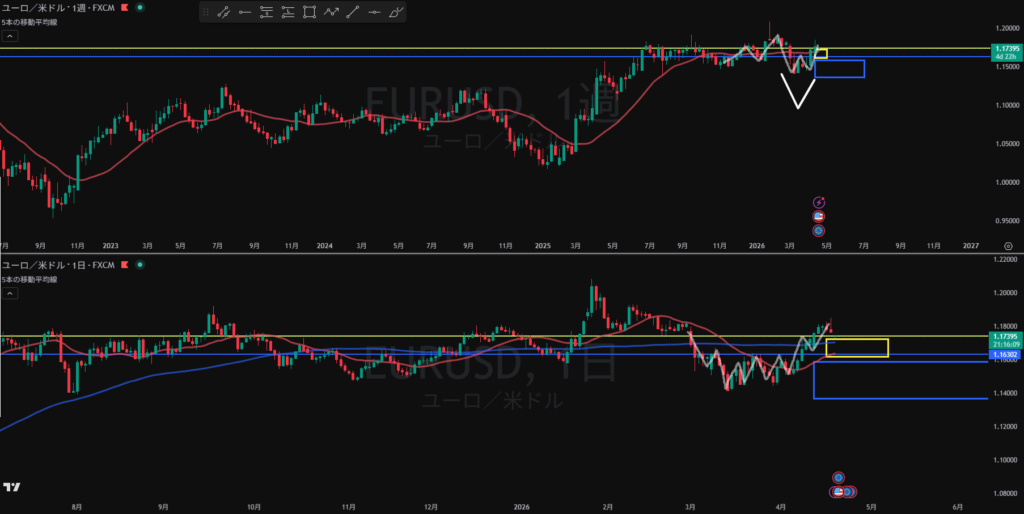Click the US flag economic event on weekly chart
The width and height of the screenshot is (1024, 514).
pos(819,217)
